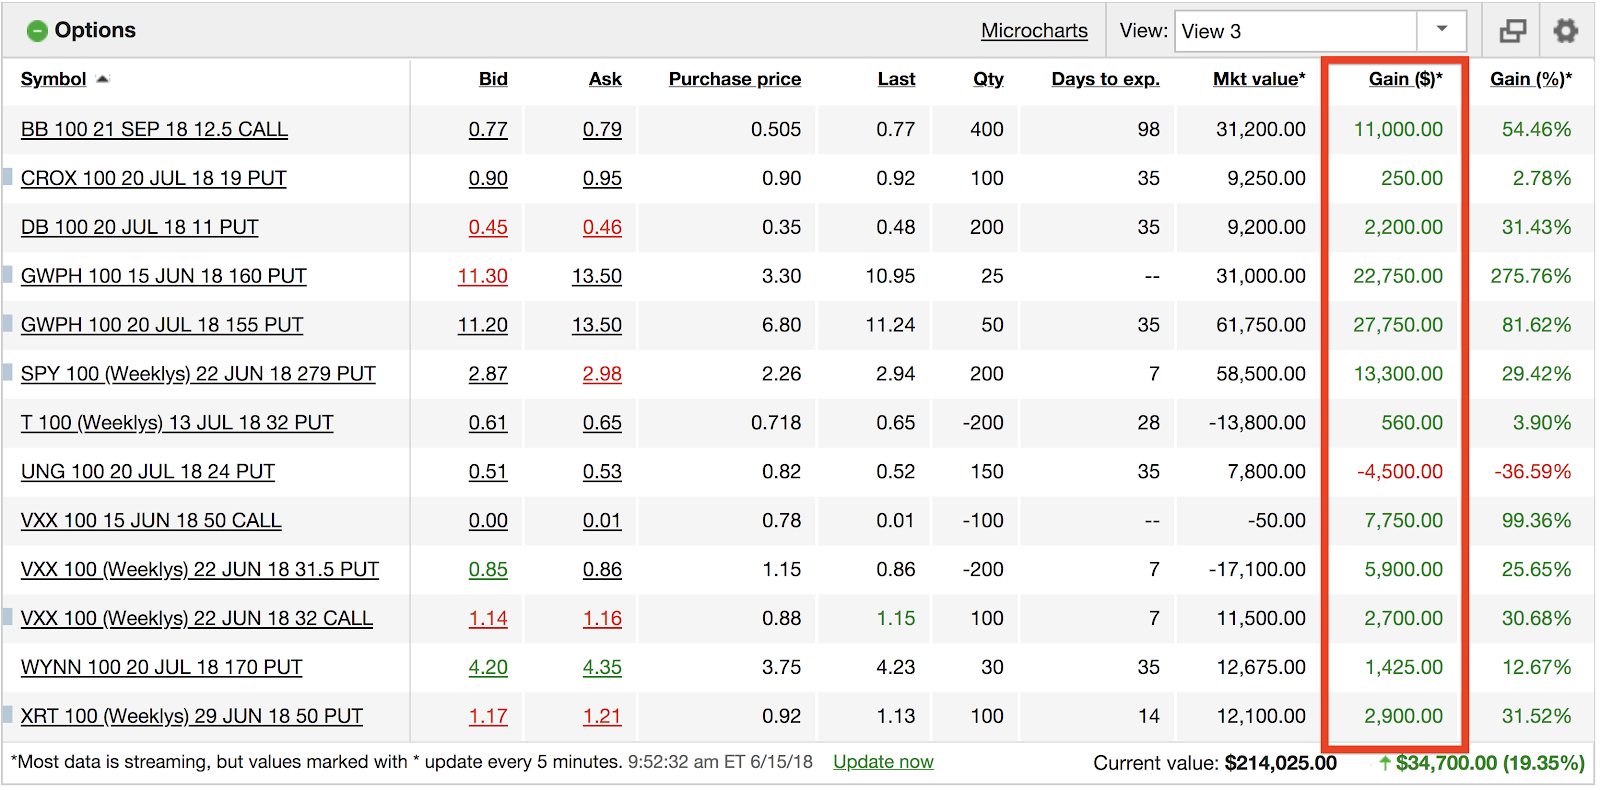Click the Update now link
This screenshot has height=790, width=1600.
point(883,762)
